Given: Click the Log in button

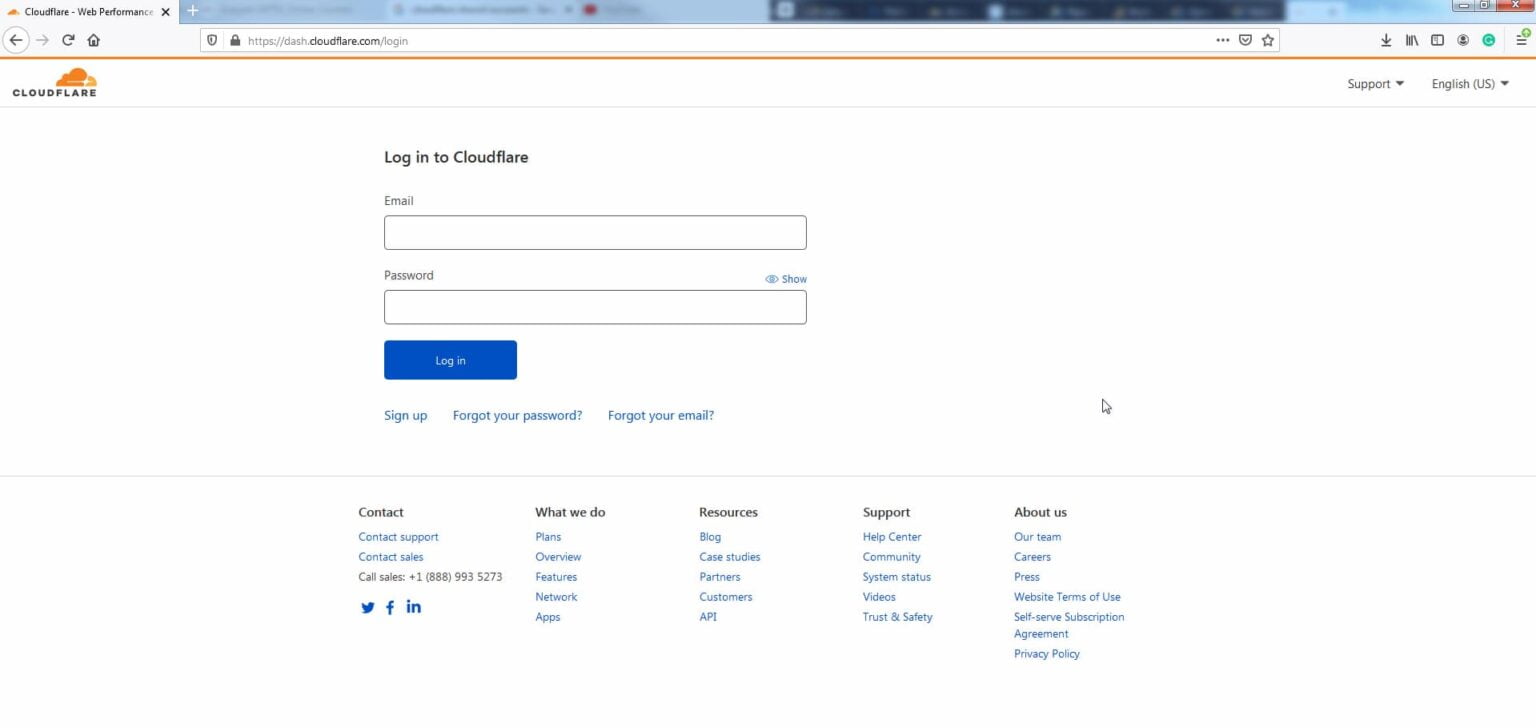Looking at the screenshot, I should [x=450, y=360].
